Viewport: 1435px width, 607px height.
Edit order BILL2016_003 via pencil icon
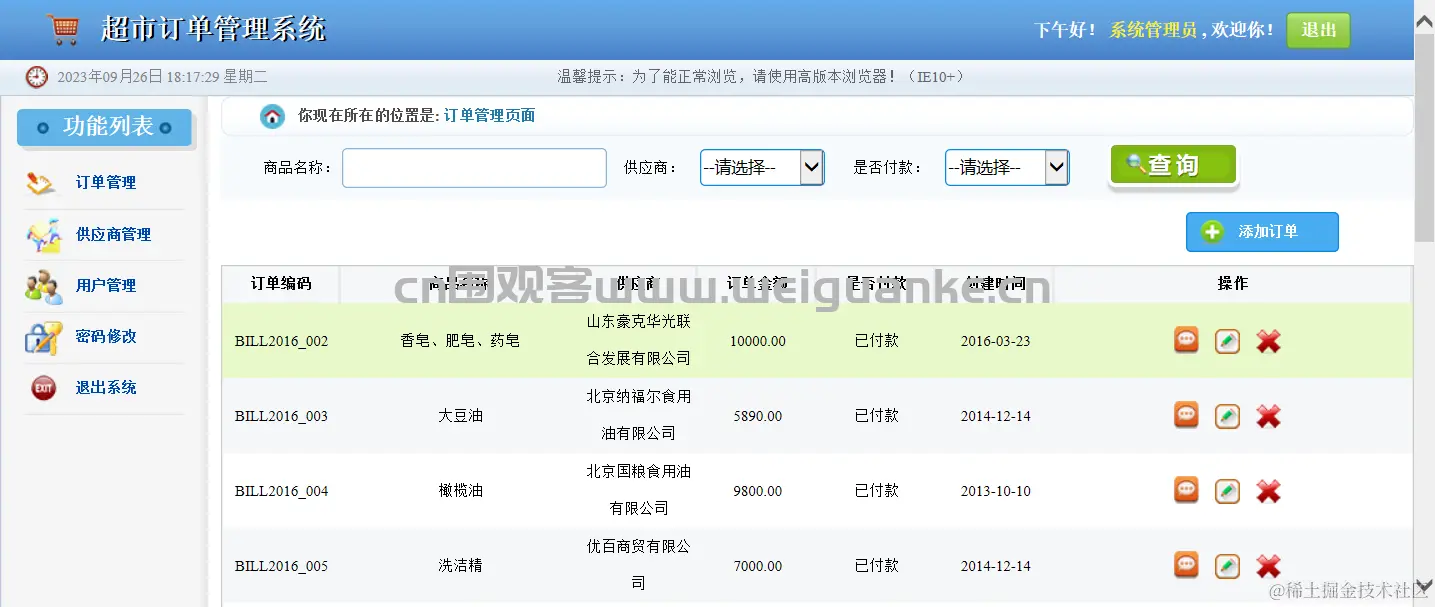coord(1227,416)
